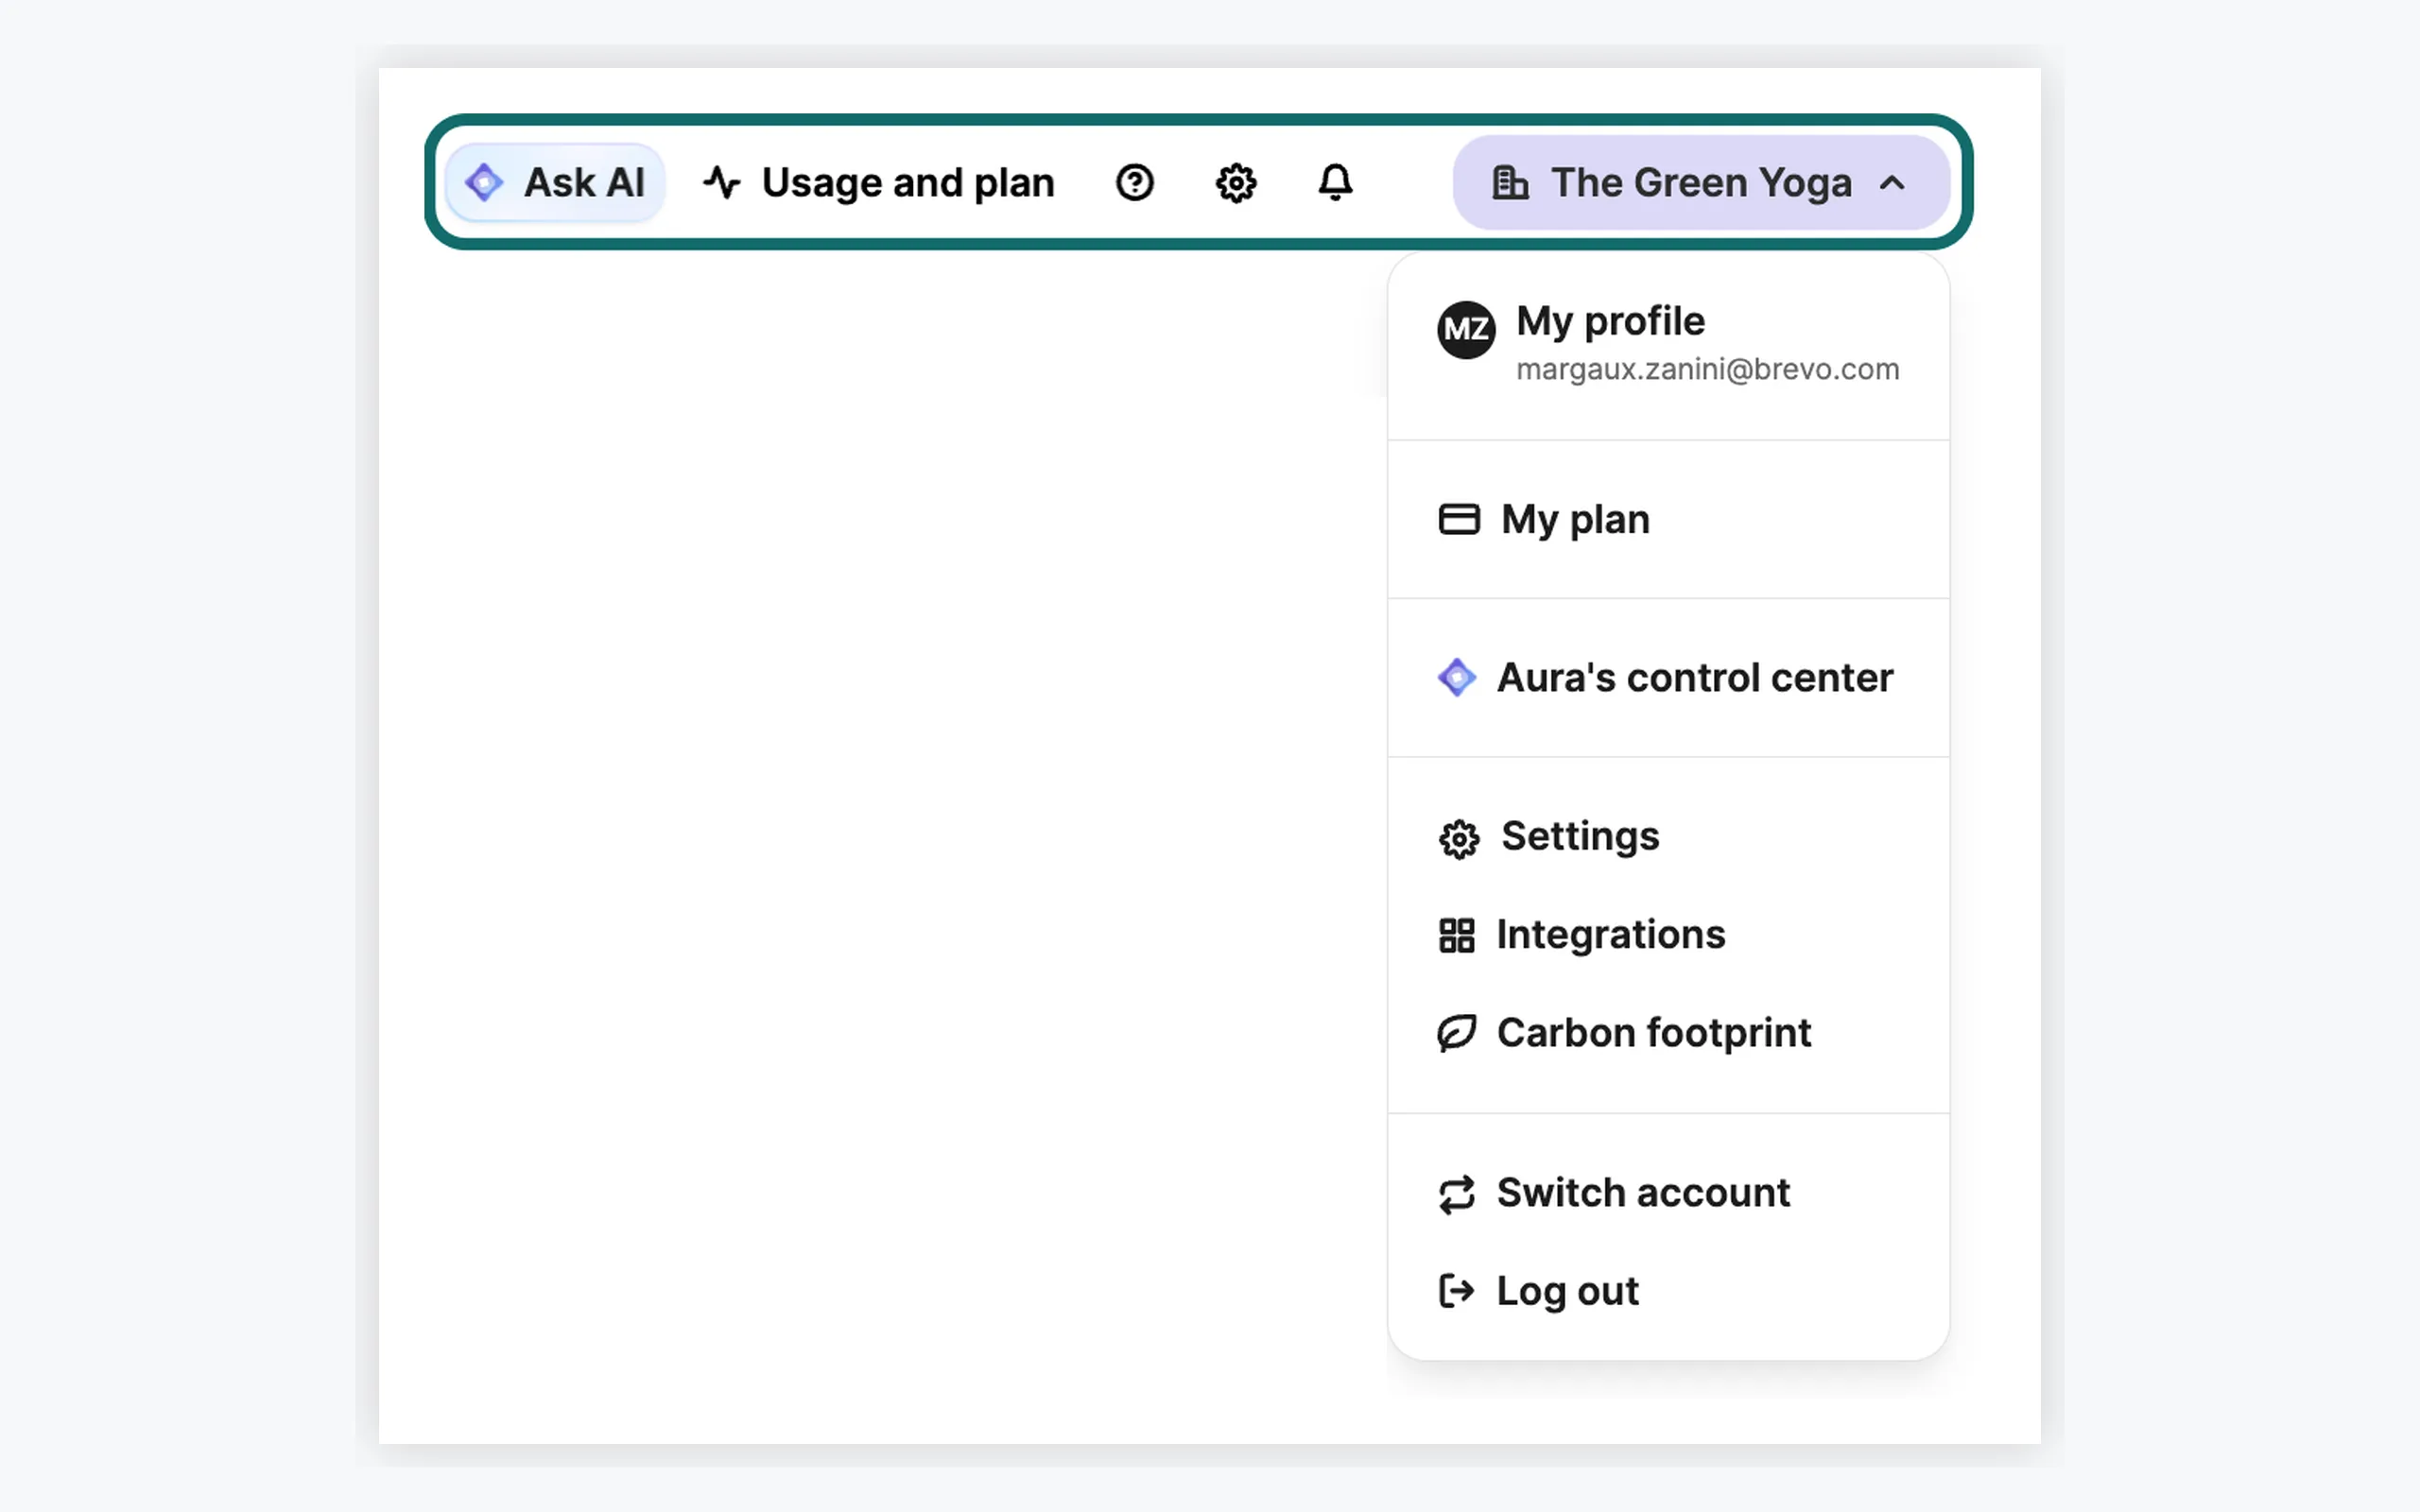Screen dimensions: 2420x1512
Task: Click the gear icon next to Settings
Action: (x=1459, y=839)
